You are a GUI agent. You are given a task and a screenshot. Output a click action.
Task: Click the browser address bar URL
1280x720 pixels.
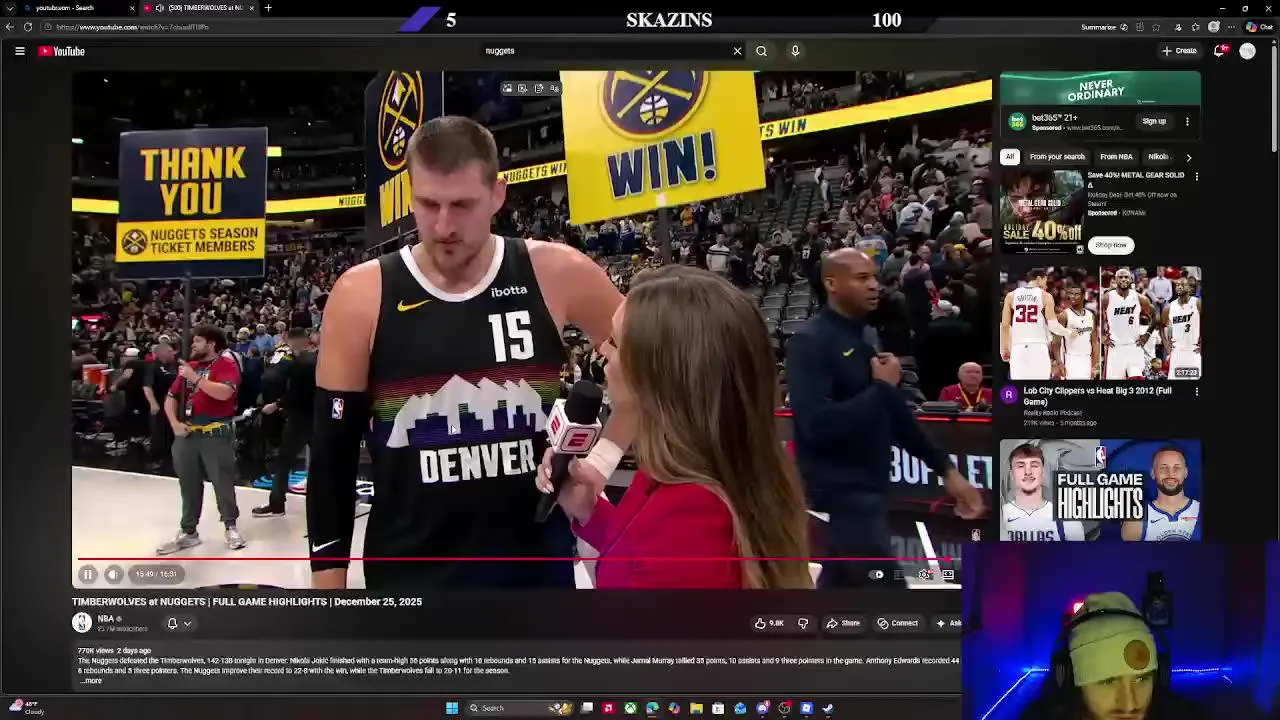[132, 27]
